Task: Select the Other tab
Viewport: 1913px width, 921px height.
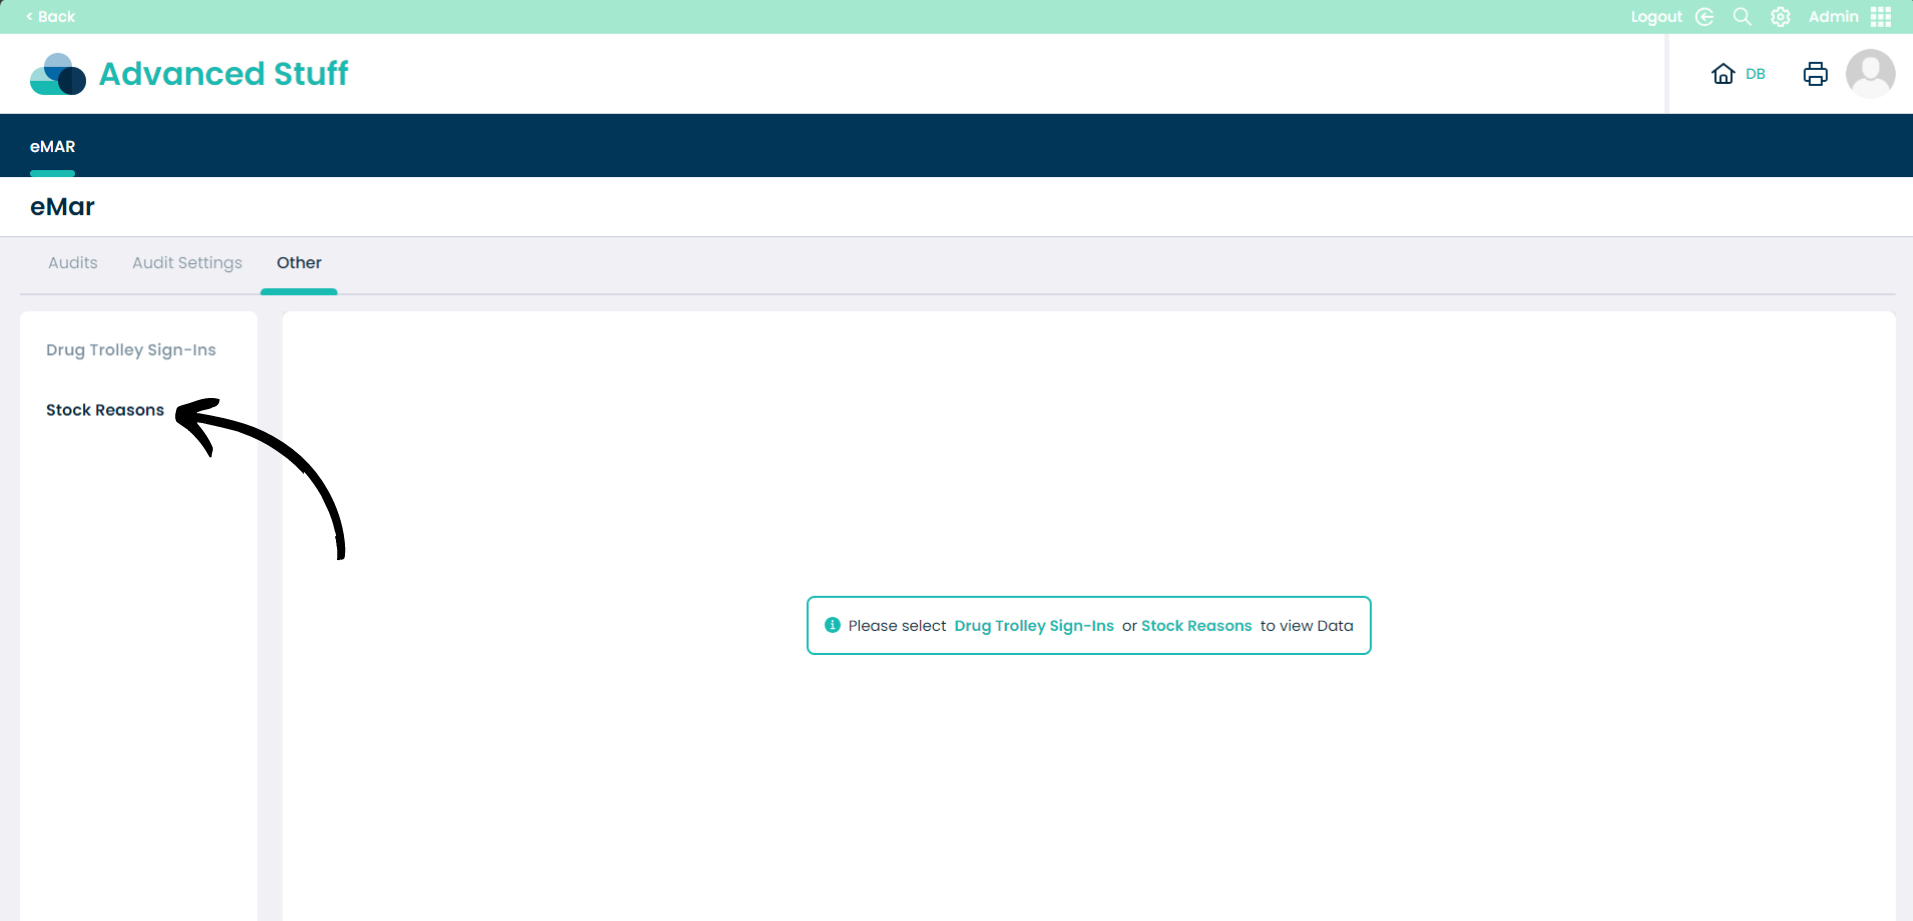Action: pyautogui.click(x=299, y=263)
